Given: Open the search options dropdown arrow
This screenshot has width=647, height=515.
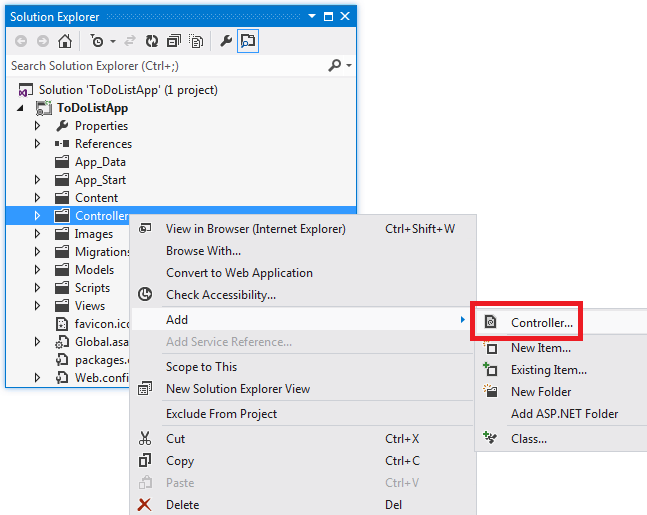Looking at the screenshot, I should click(349, 66).
